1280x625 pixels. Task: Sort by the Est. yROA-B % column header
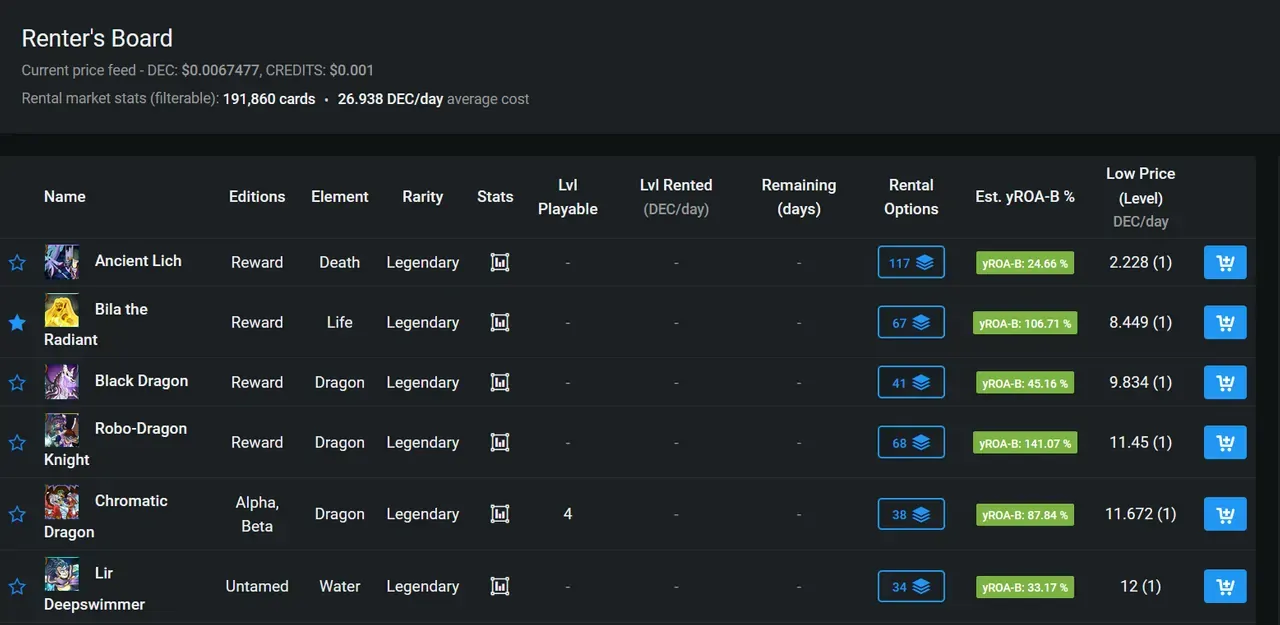tap(1025, 197)
